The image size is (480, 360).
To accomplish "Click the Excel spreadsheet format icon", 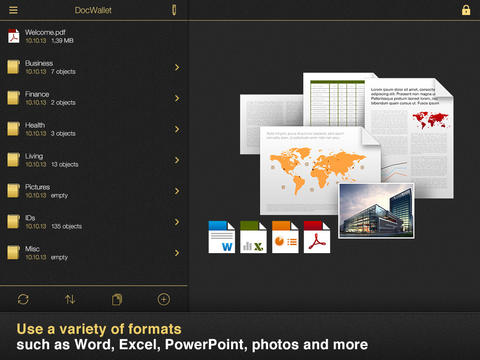I will pos(253,237).
